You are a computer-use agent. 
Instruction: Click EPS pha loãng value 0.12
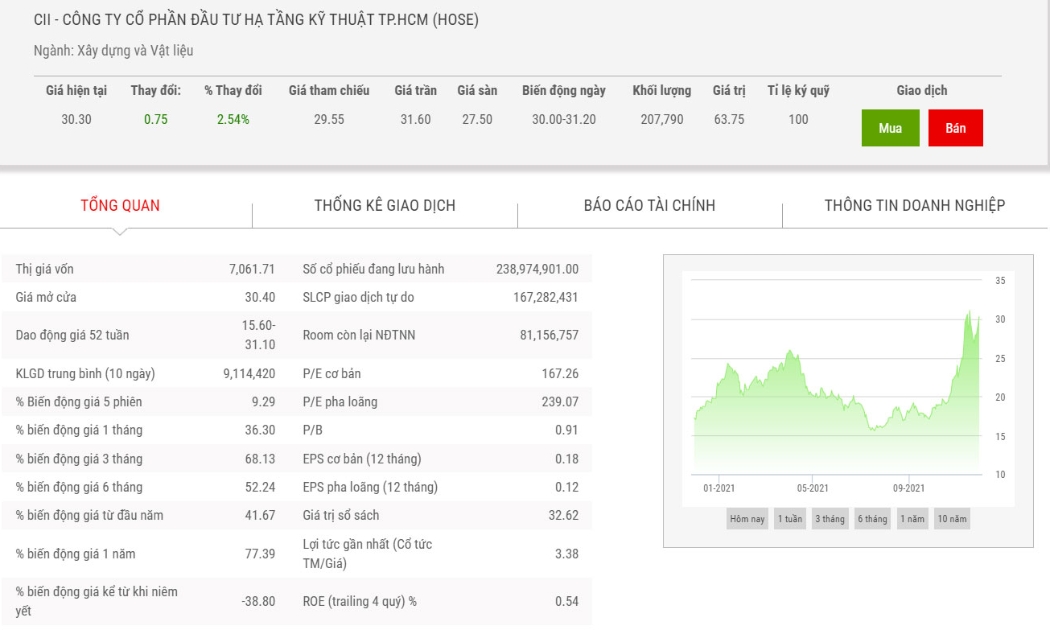(567, 487)
